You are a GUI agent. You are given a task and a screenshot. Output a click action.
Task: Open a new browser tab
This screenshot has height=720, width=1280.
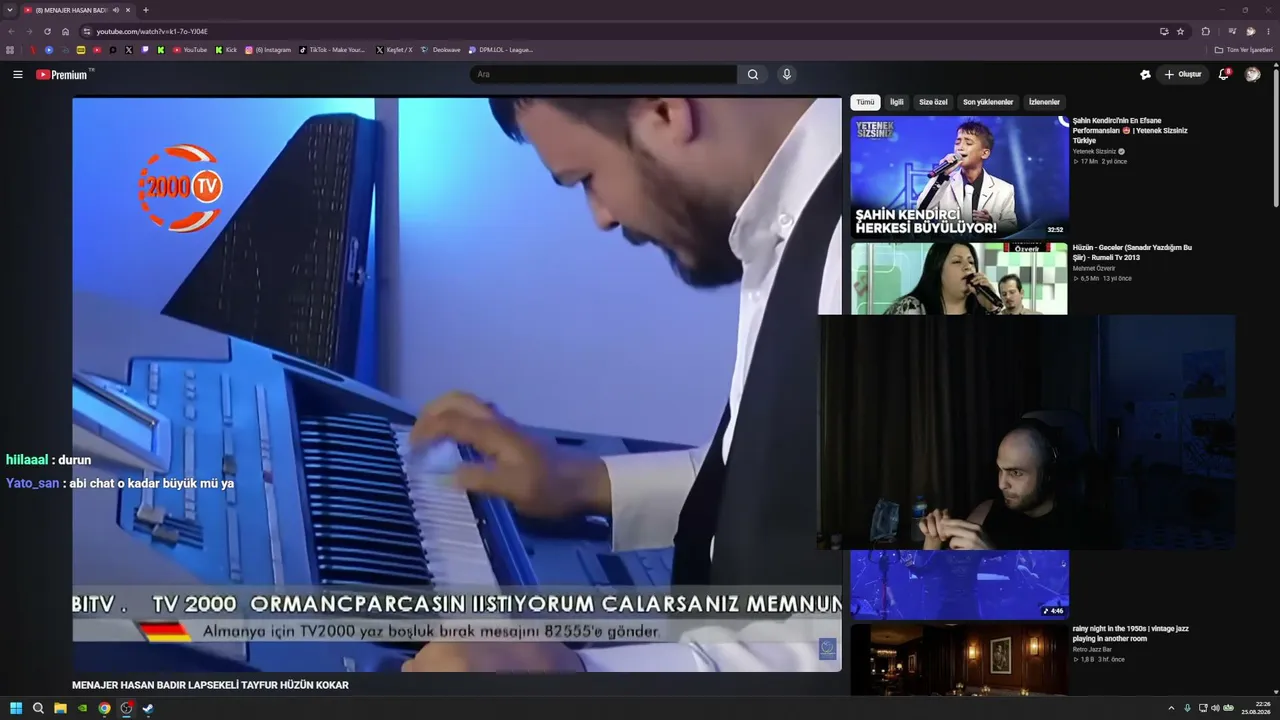coord(146,10)
